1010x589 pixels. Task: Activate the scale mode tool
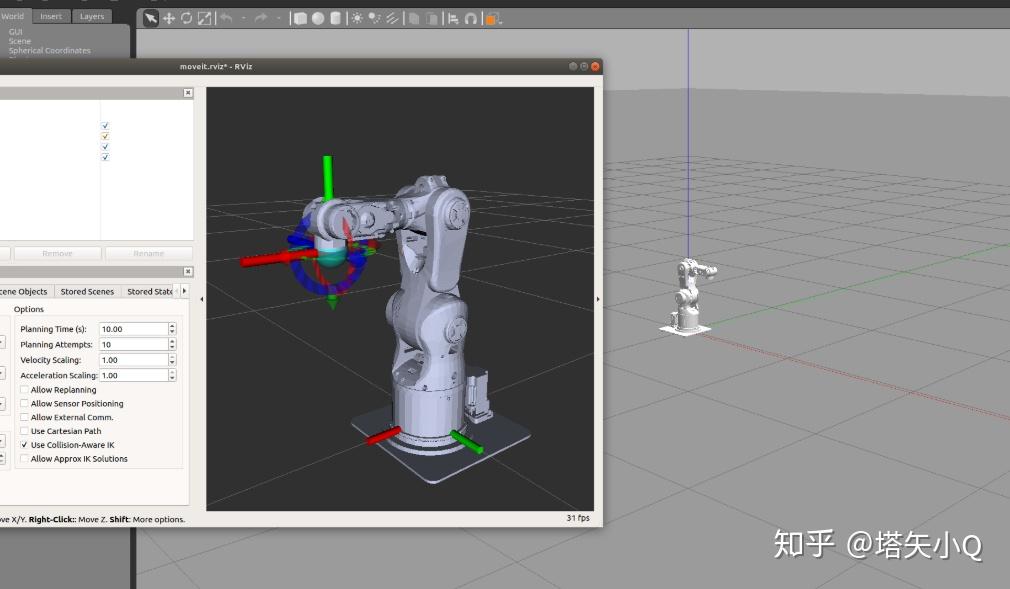(x=204, y=18)
